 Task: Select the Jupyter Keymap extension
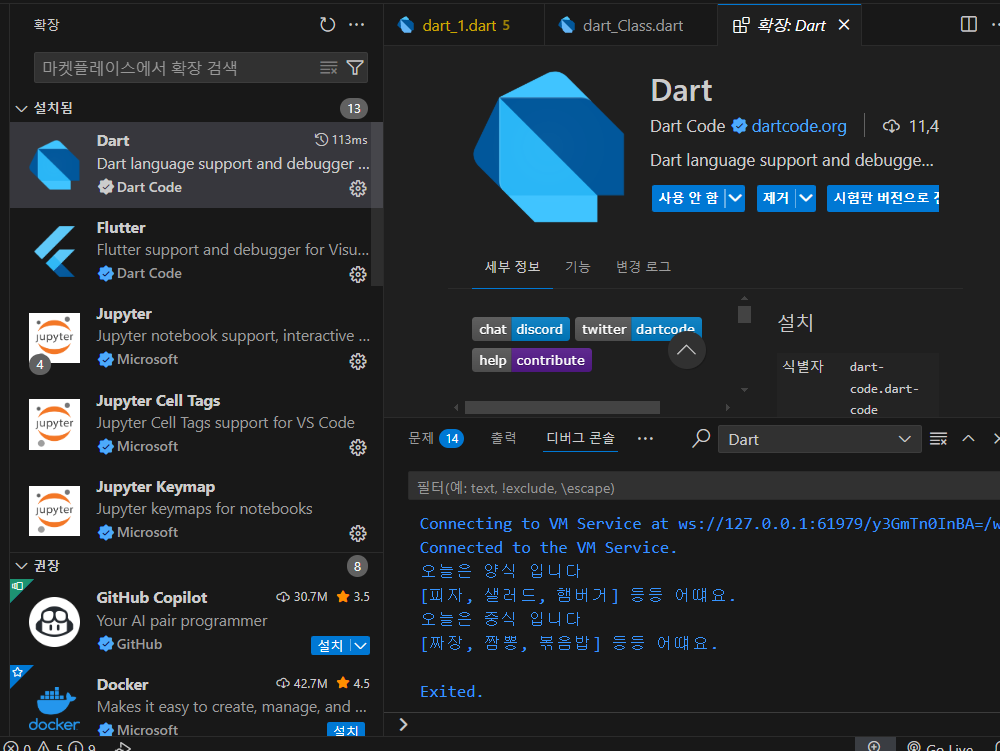[196, 510]
